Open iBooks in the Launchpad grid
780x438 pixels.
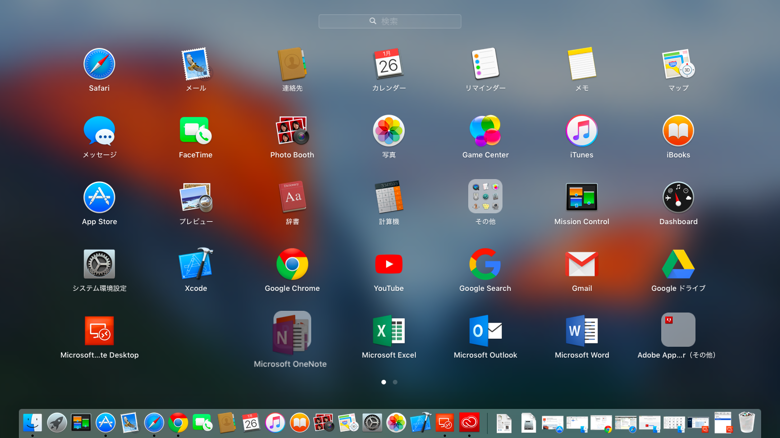pos(678,131)
